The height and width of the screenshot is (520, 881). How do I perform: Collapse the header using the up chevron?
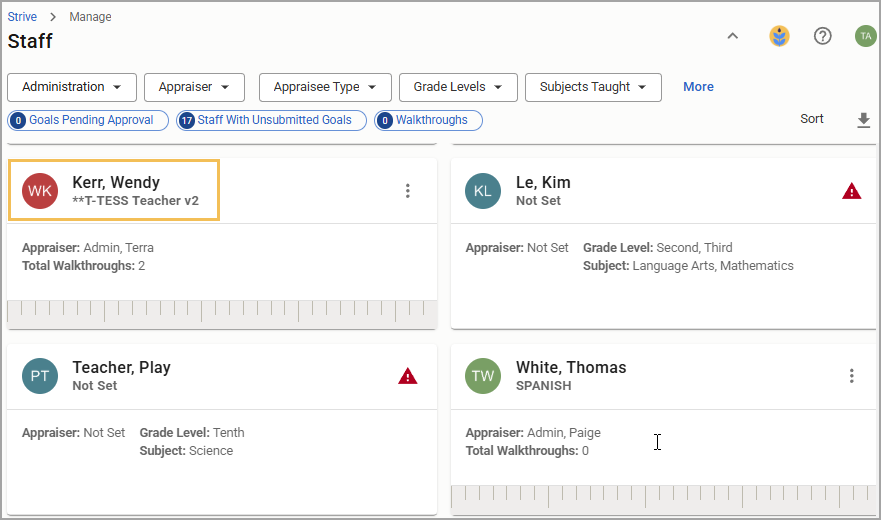(733, 37)
